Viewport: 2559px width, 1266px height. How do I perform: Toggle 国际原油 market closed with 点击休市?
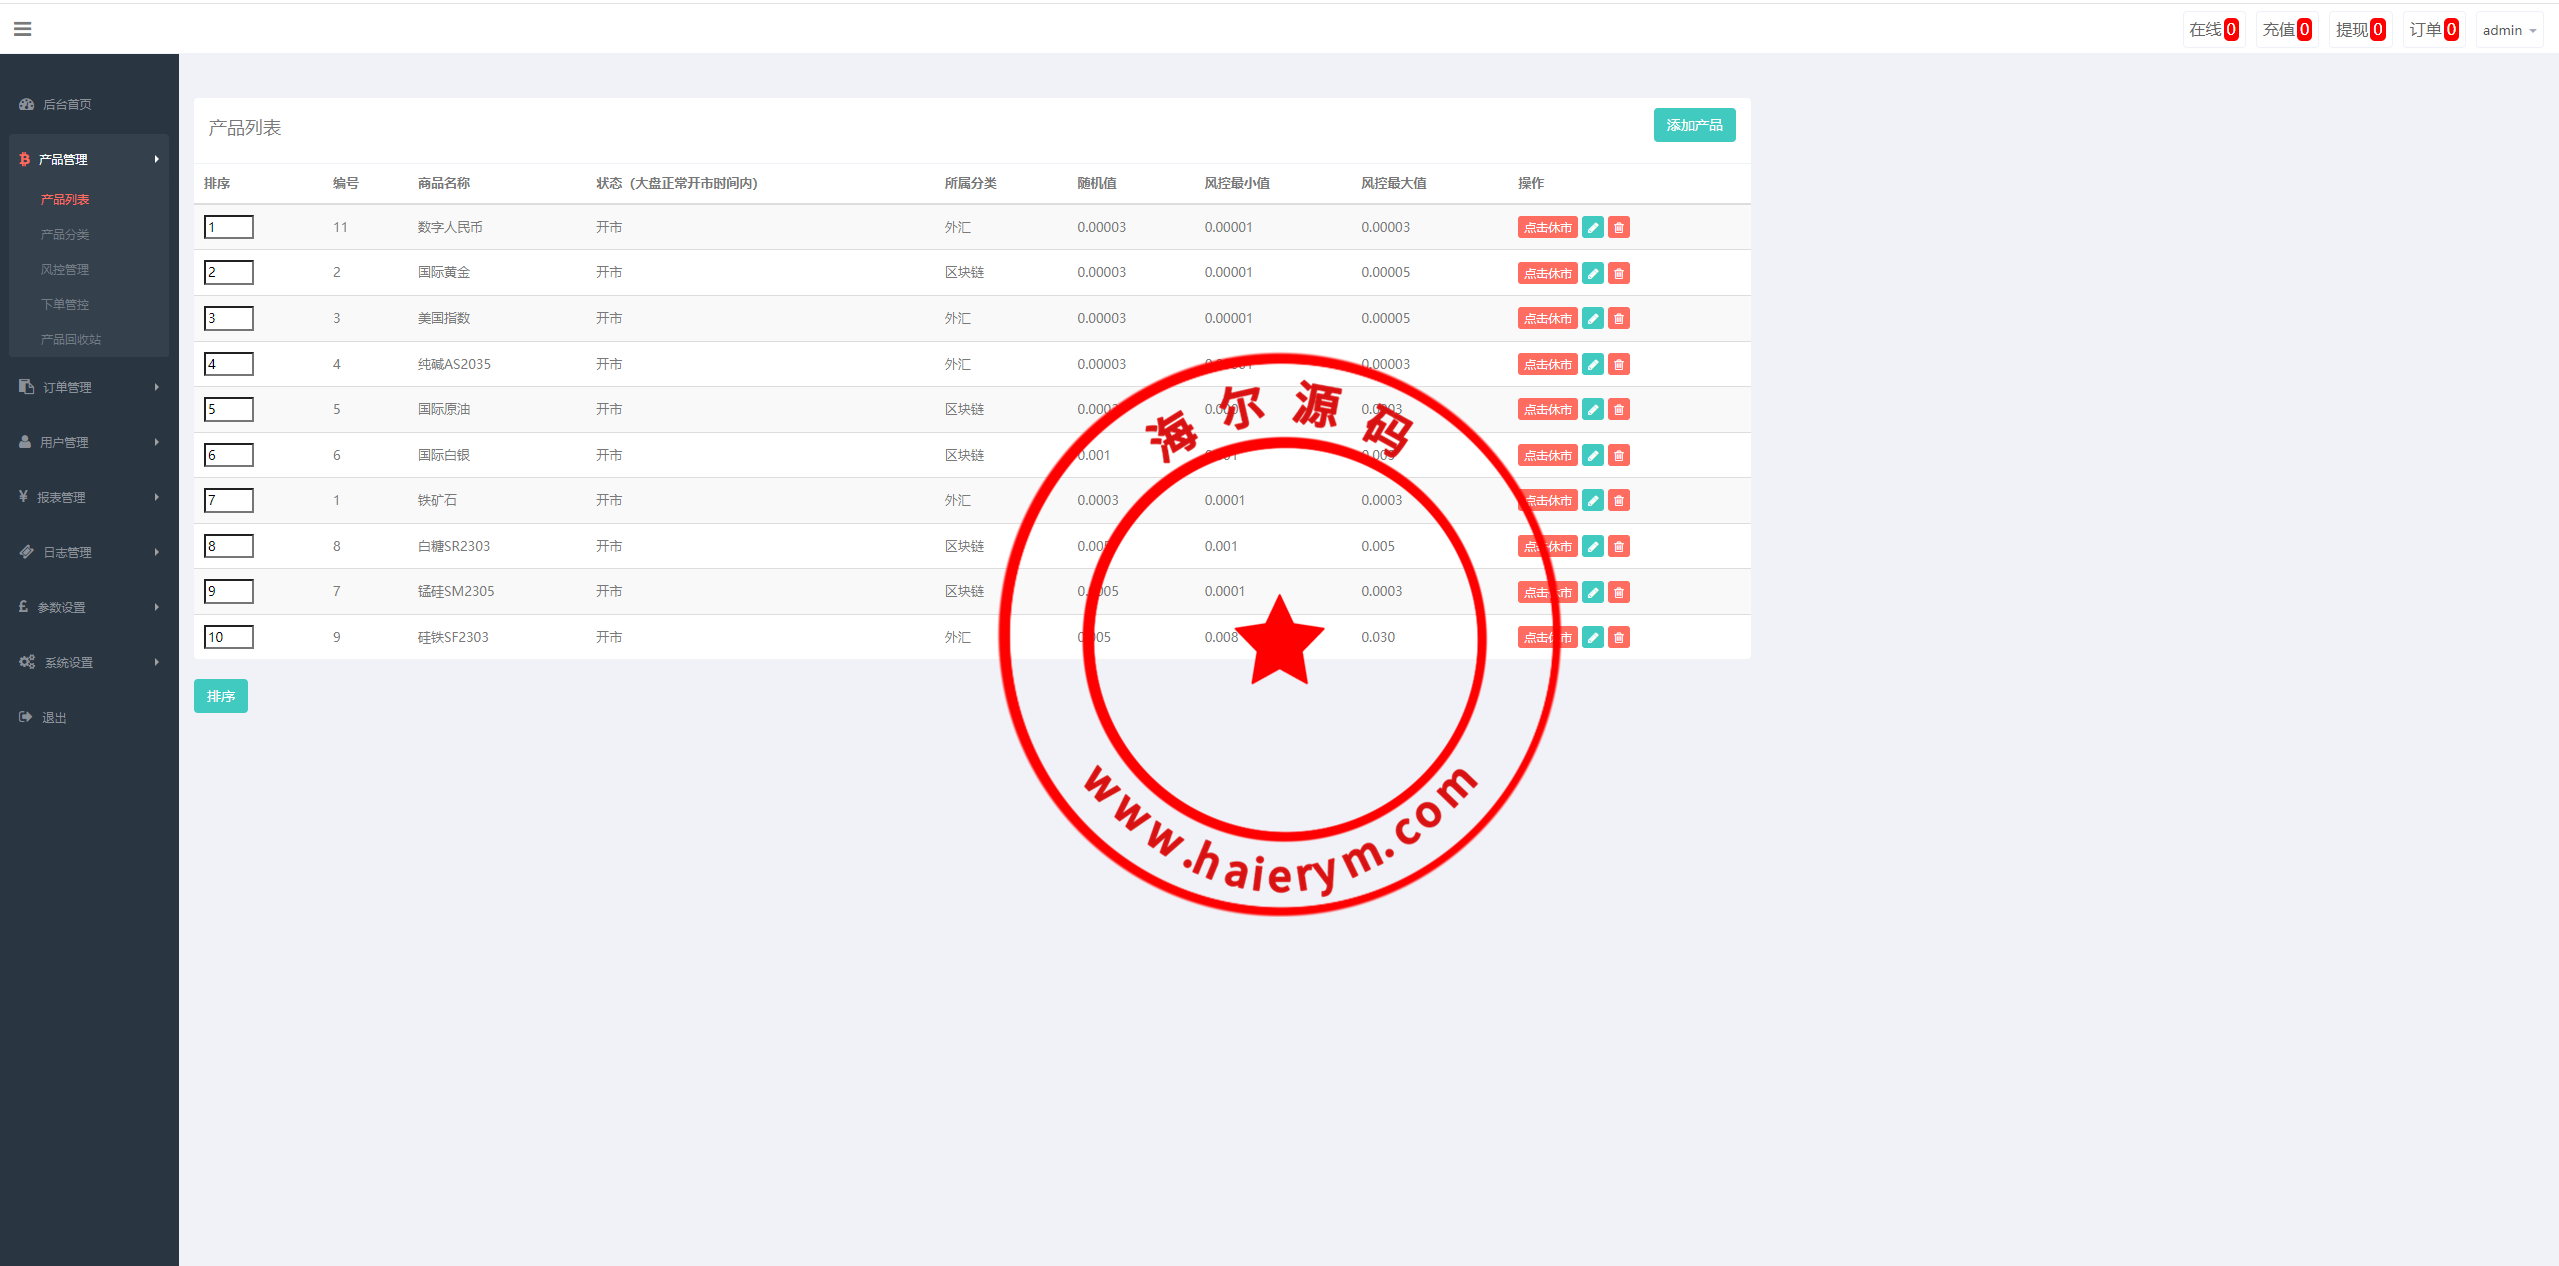[1546, 410]
